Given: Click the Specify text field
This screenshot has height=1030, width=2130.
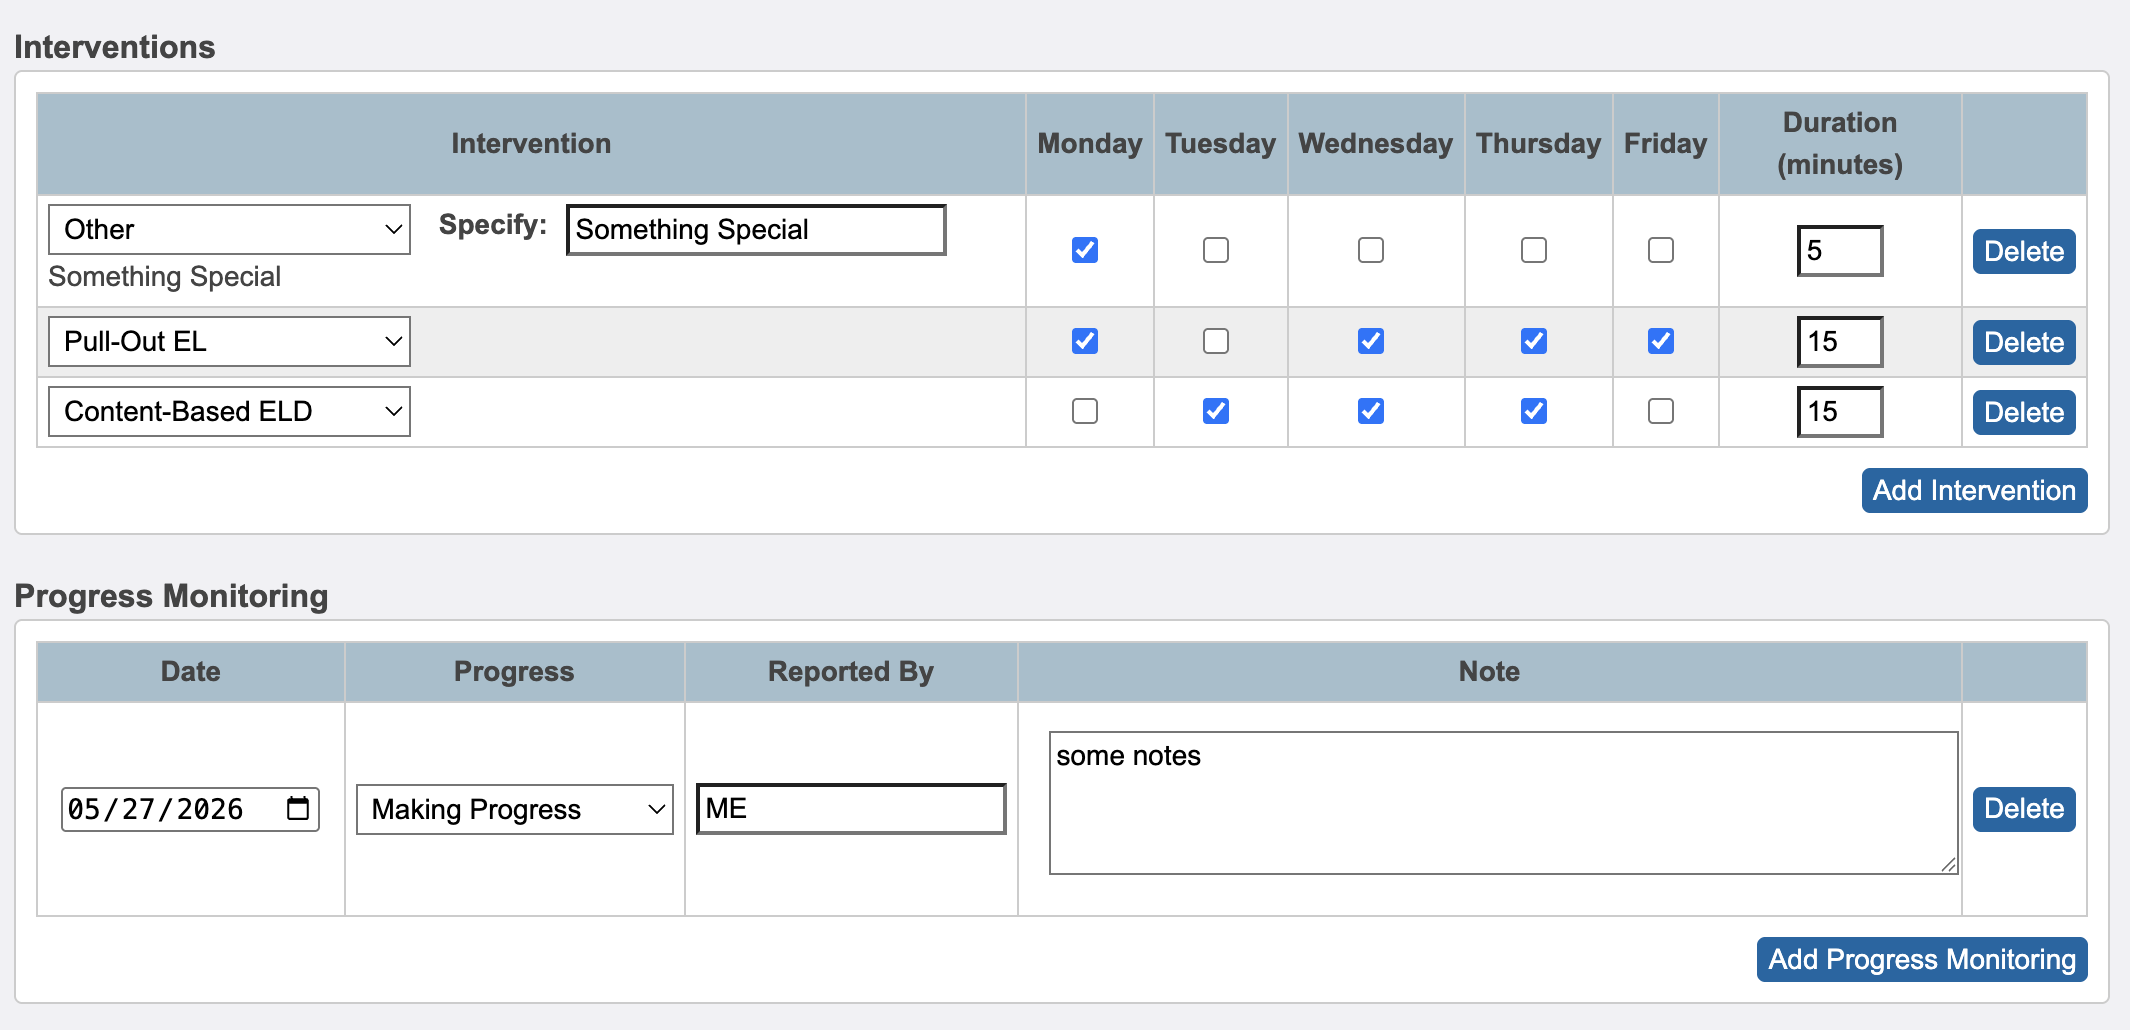Looking at the screenshot, I should coord(756,230).
